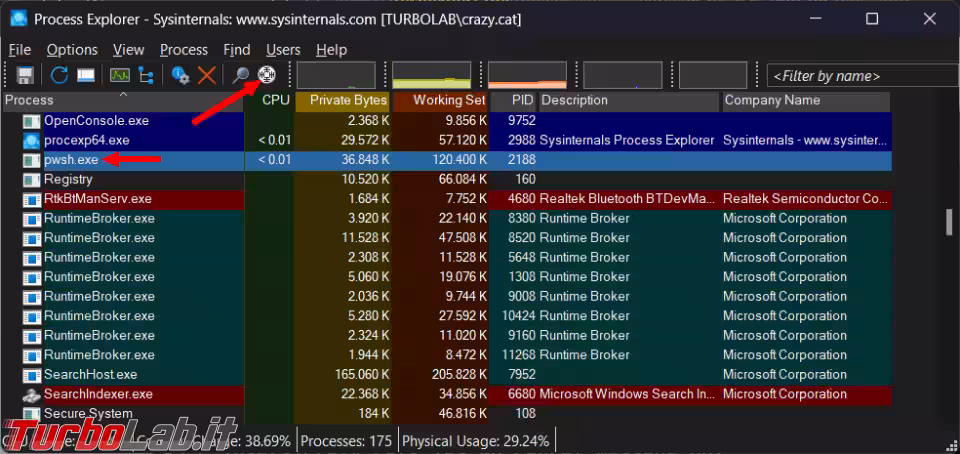Sort by the Description column header
This screenshot has height=454, width=960.
pyautogui.click(x=629, y=100)
